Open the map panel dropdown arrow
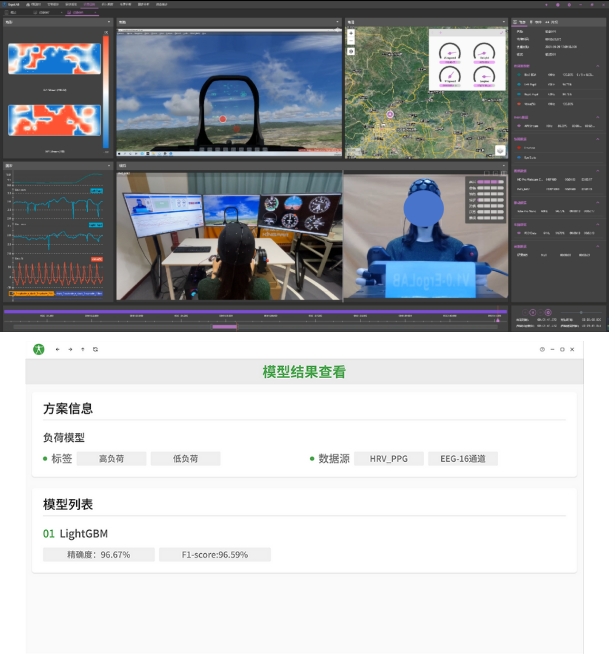The image size is (615, 671). tap(503, 22)
